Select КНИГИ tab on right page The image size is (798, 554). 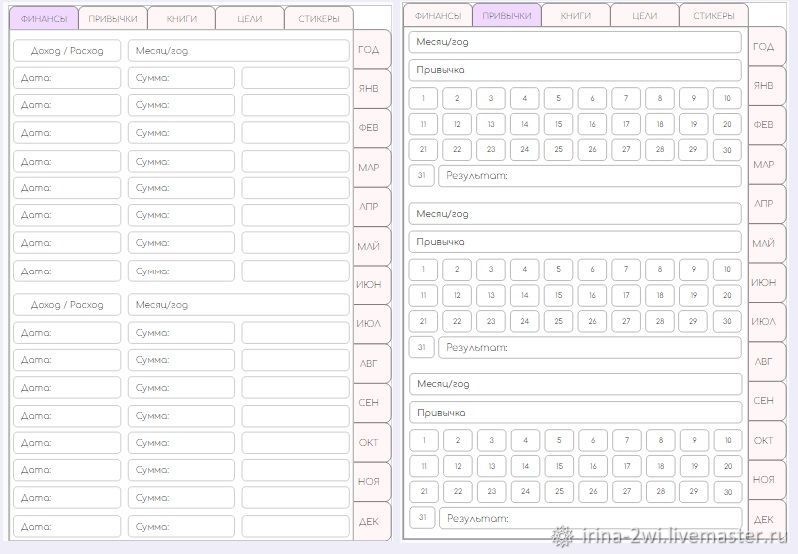click(x=576, y=15)
